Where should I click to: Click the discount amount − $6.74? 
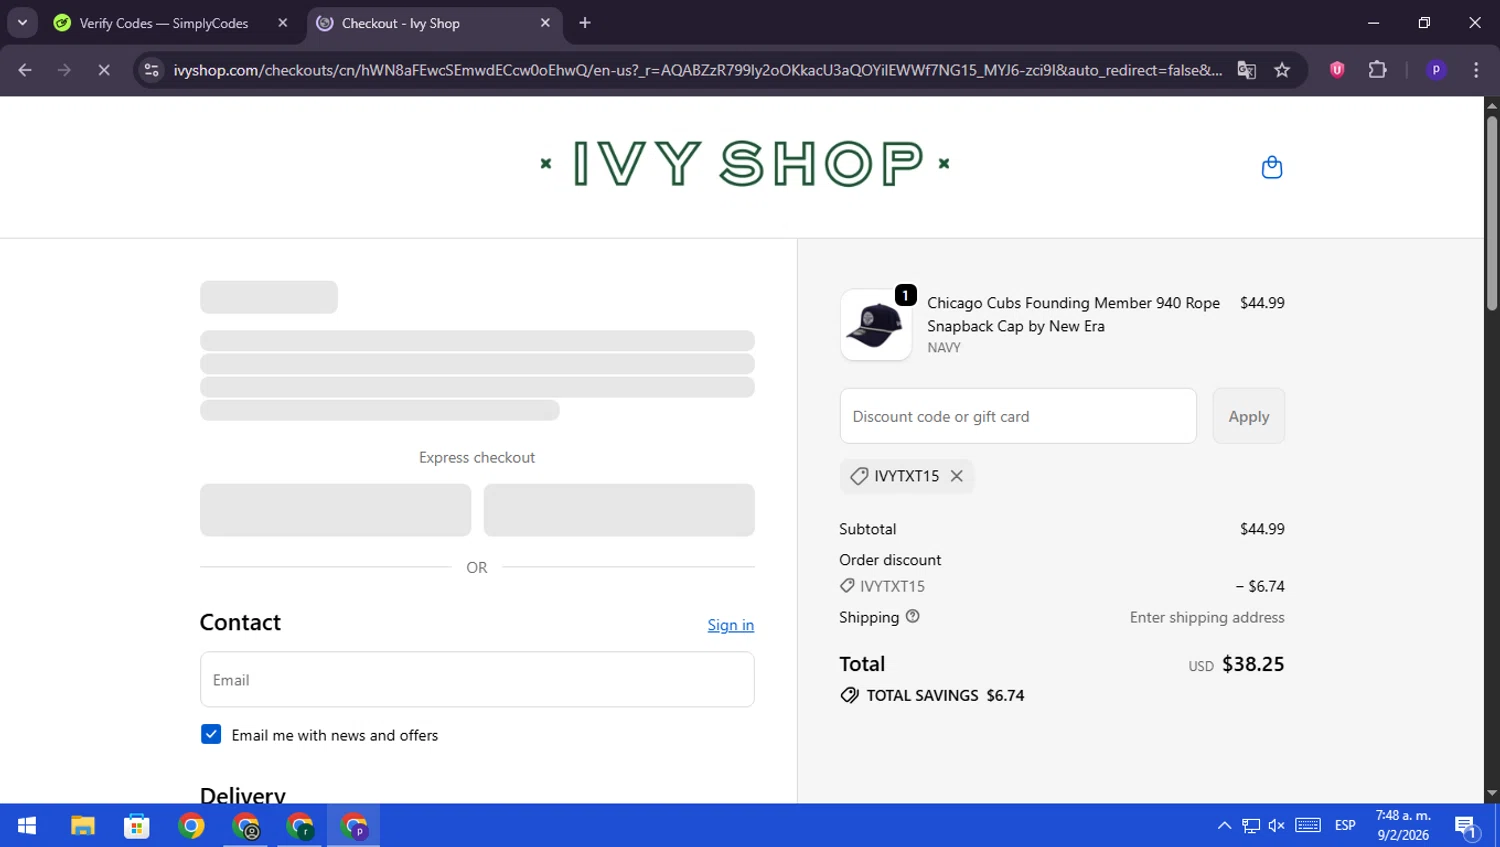click(x=1260, y=586)
